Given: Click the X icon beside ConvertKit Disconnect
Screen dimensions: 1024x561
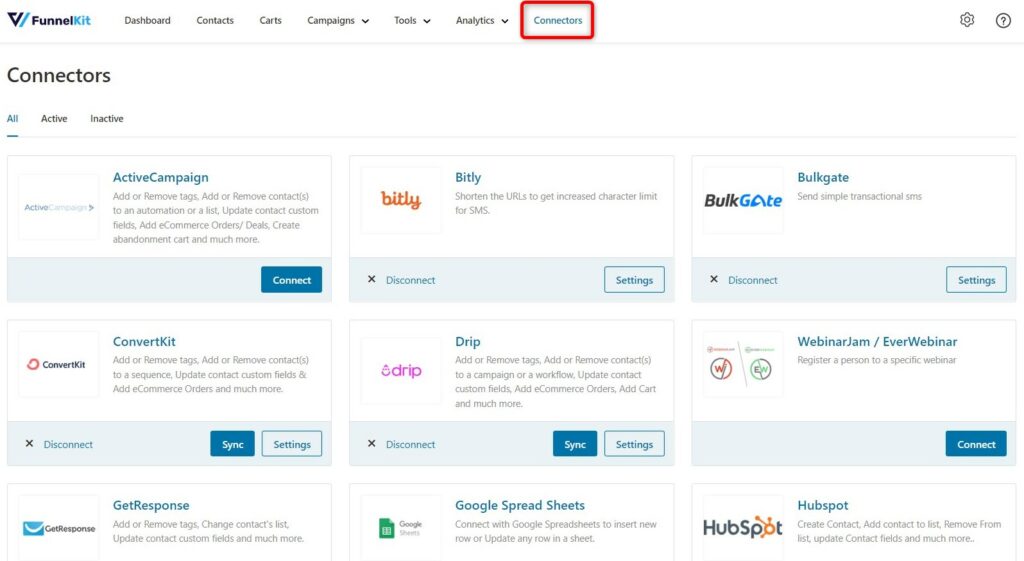Looking at the screenshot, I should click(x=29, y=443).
